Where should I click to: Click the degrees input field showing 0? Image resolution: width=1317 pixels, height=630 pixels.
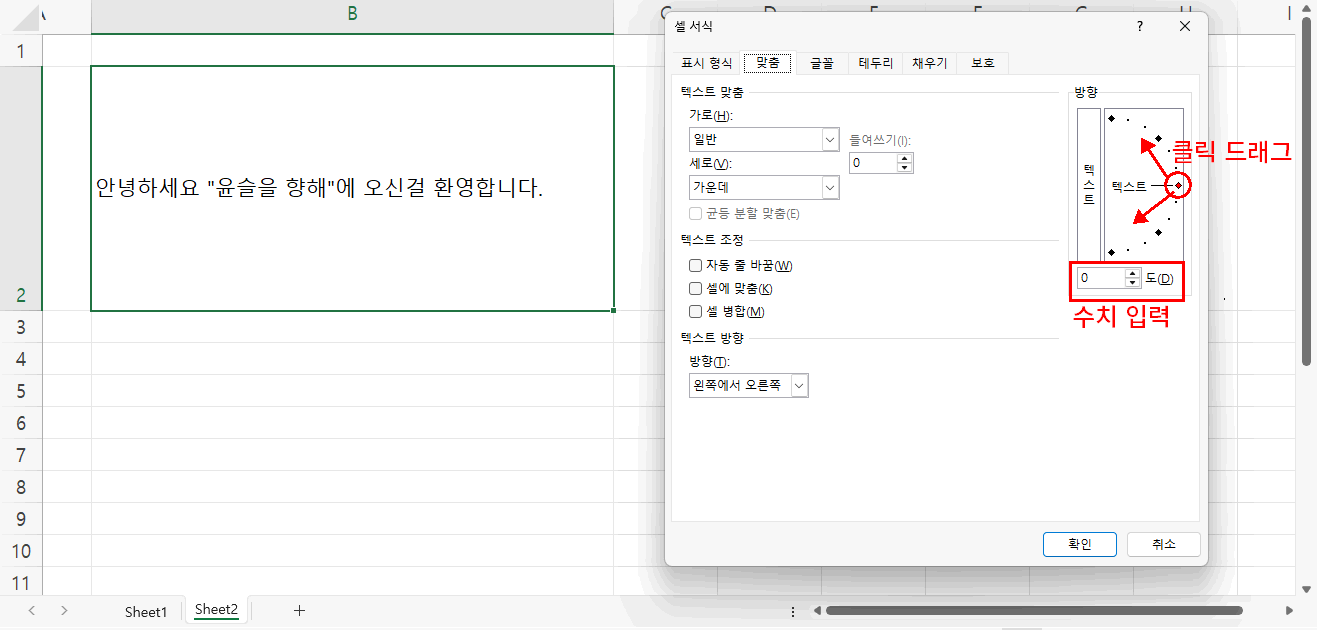(1101, 277)
